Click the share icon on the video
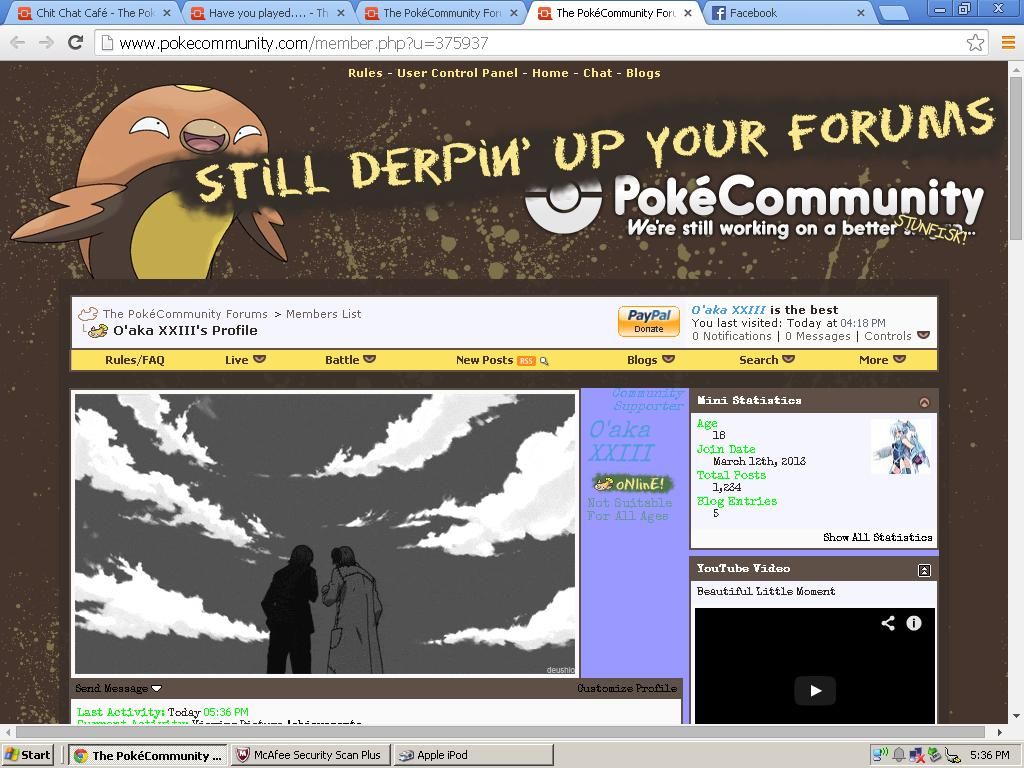The width and height of the screenshot is (1024, 768). (888, 623)
